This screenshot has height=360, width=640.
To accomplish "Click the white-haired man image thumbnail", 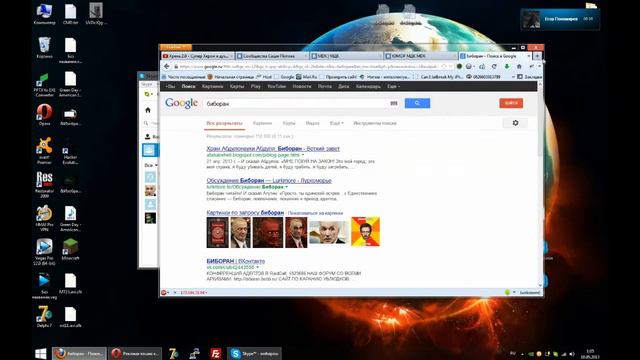I will [328, 232].
